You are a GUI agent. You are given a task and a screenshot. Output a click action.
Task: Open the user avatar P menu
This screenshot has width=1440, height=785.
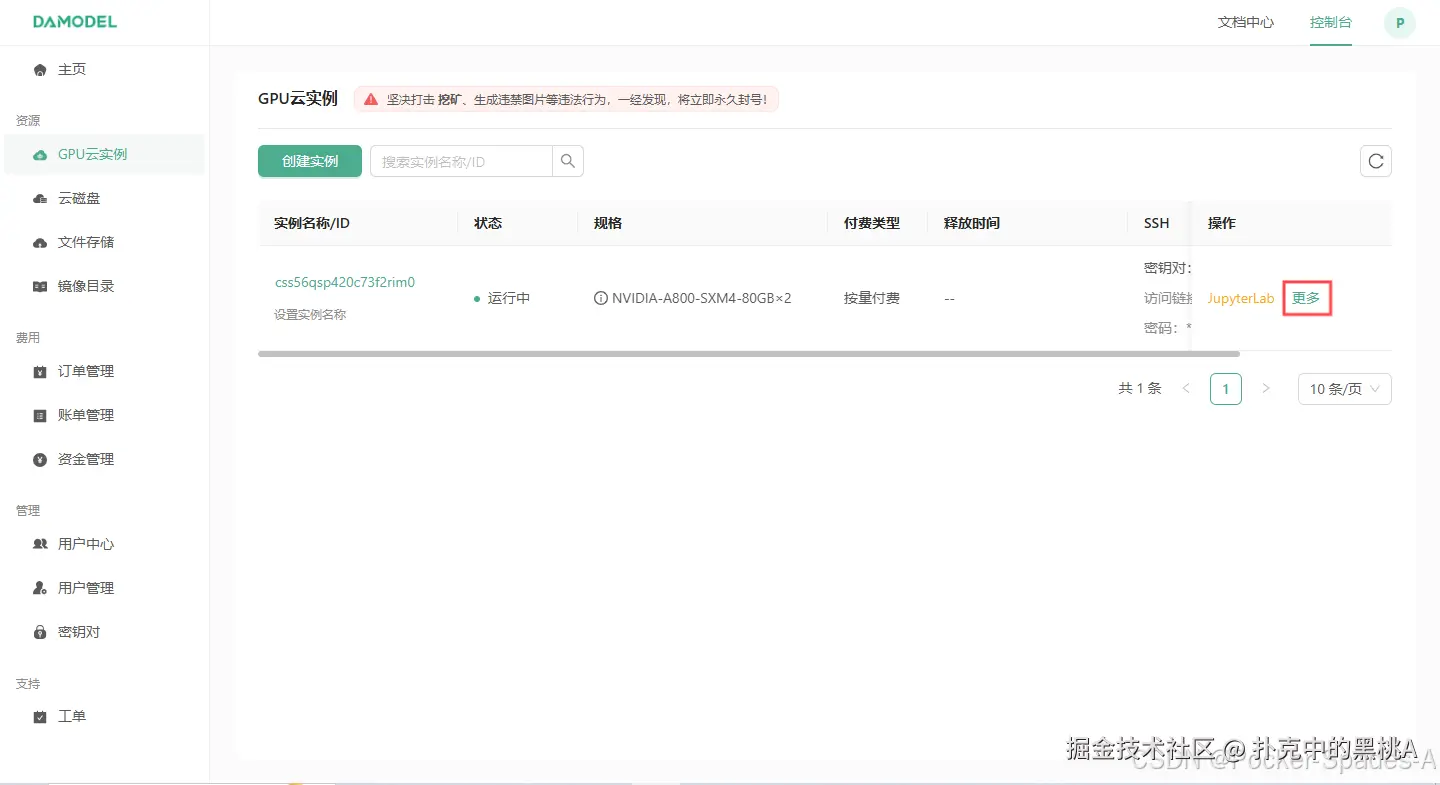pos(1400,23)
